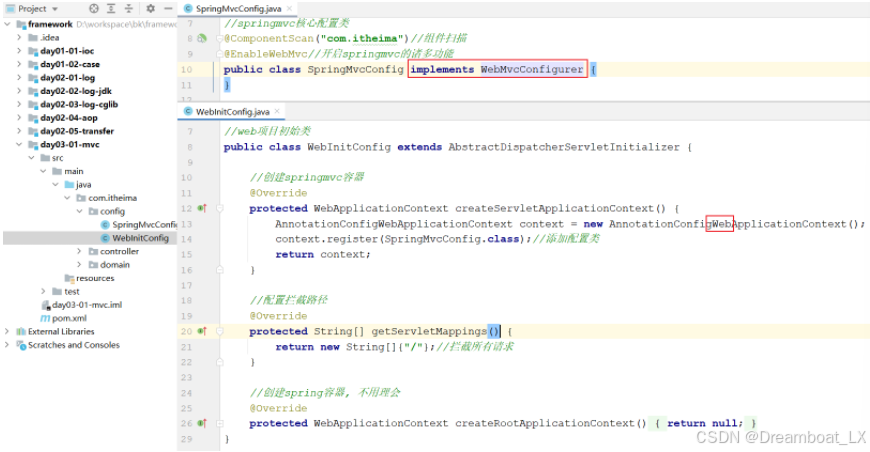Collapse the @ComponentScan annotation fold at line 8
870x452 pixels.
[220, 38]
